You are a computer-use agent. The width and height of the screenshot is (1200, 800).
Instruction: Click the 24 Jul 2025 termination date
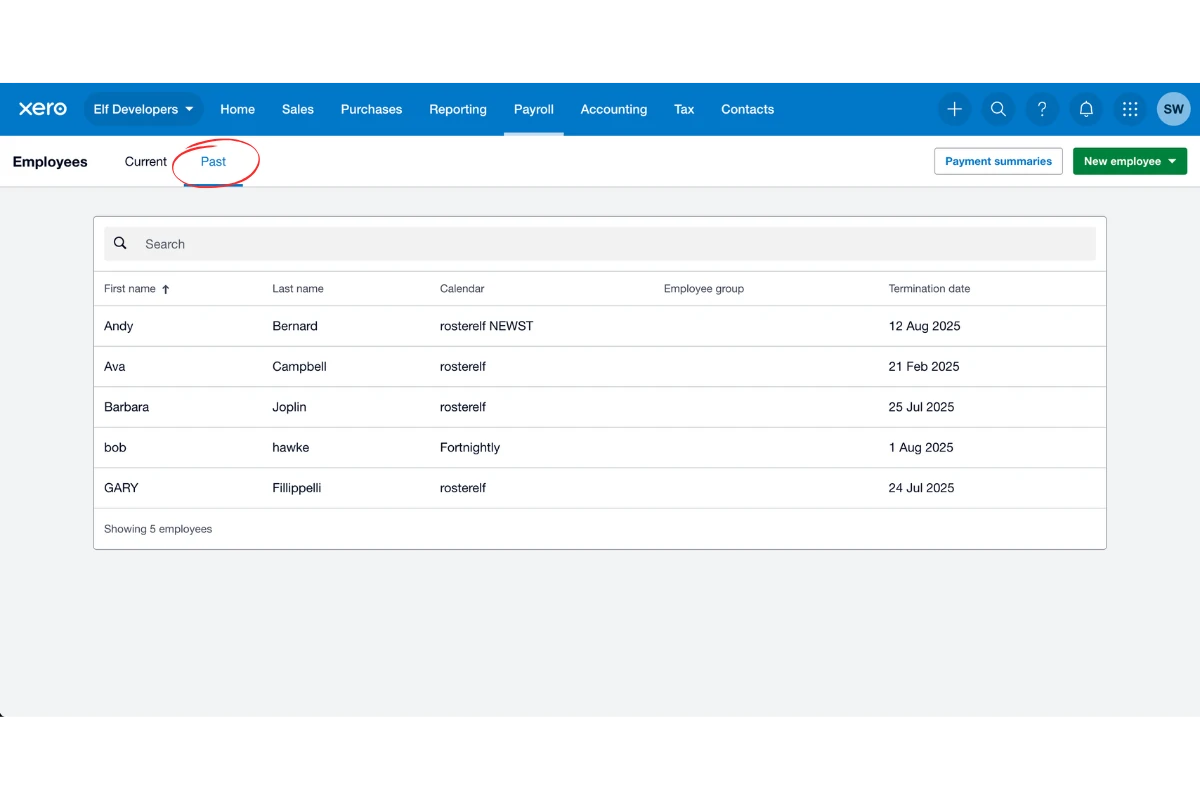(x=921, y=488)
